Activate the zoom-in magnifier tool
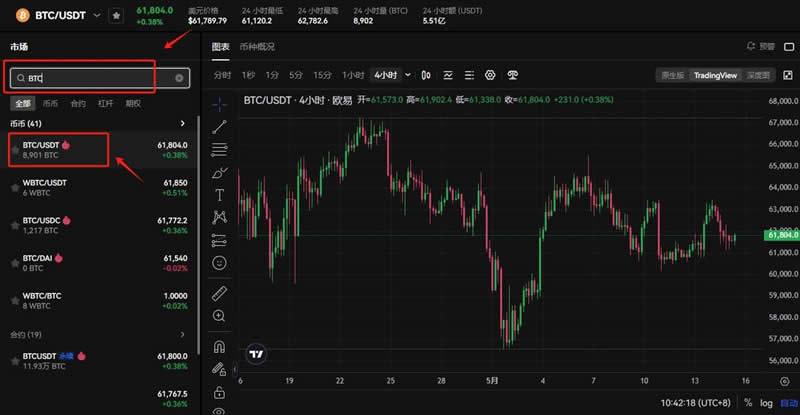 click(x=219, y=316)
